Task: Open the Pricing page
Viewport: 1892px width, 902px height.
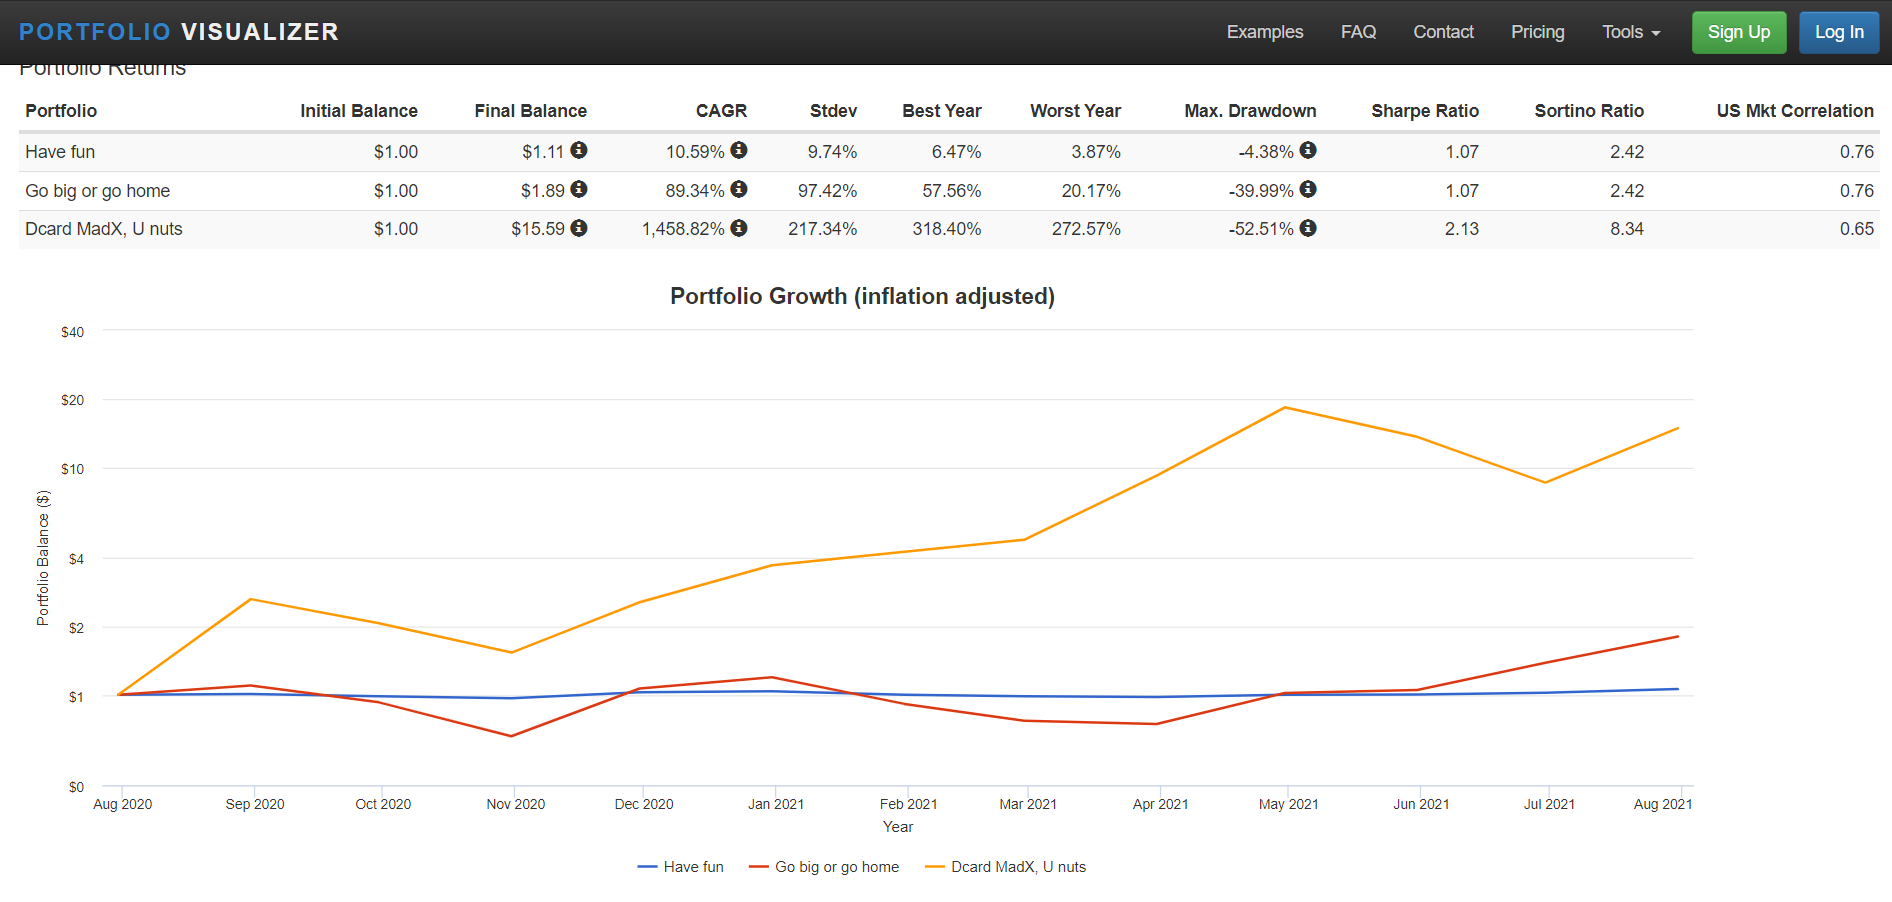Action: pos(1537,32)
